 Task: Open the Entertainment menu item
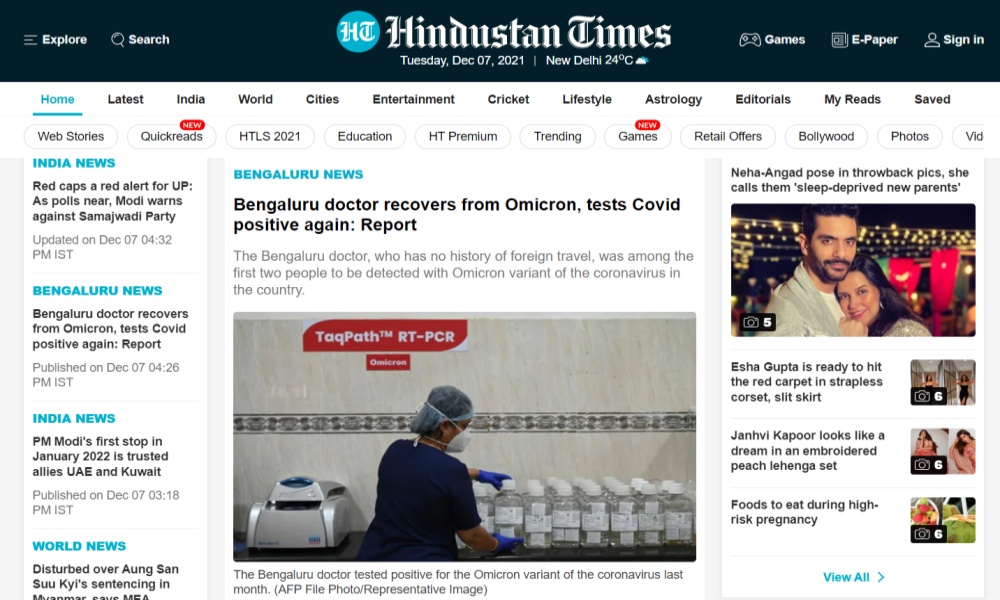point(413,99)
